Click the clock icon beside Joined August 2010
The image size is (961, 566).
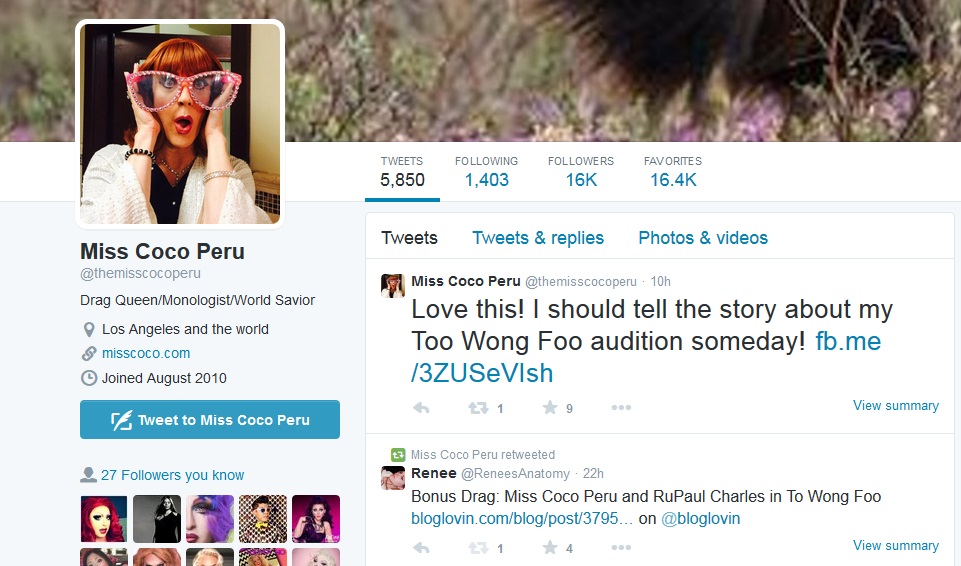coord(89,378)
